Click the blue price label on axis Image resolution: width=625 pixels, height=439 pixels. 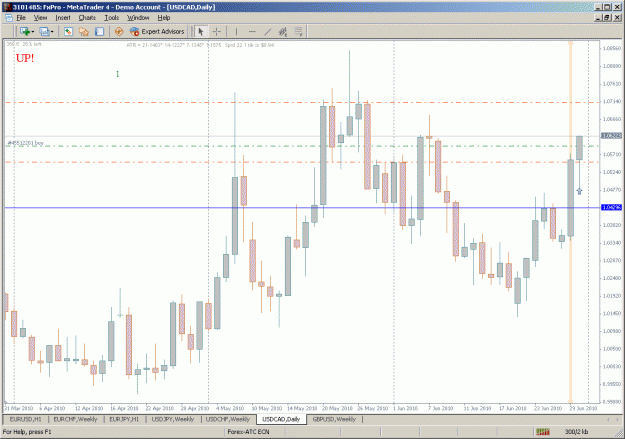click(x=611, y=207)
